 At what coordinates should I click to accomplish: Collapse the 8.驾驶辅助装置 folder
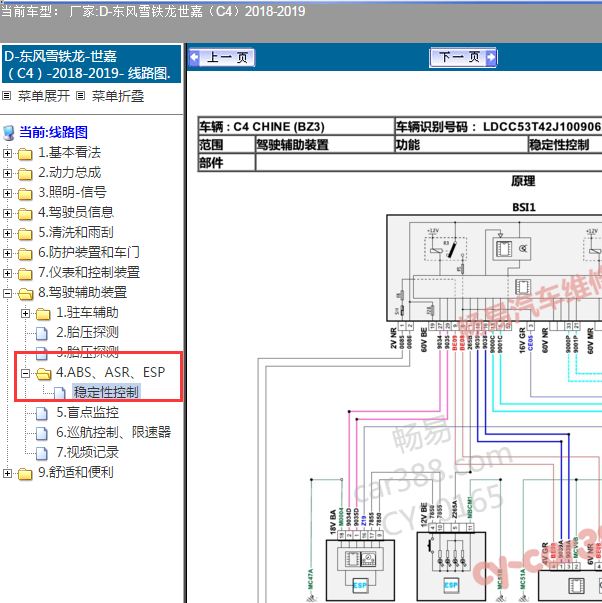[x=7, y=293]
